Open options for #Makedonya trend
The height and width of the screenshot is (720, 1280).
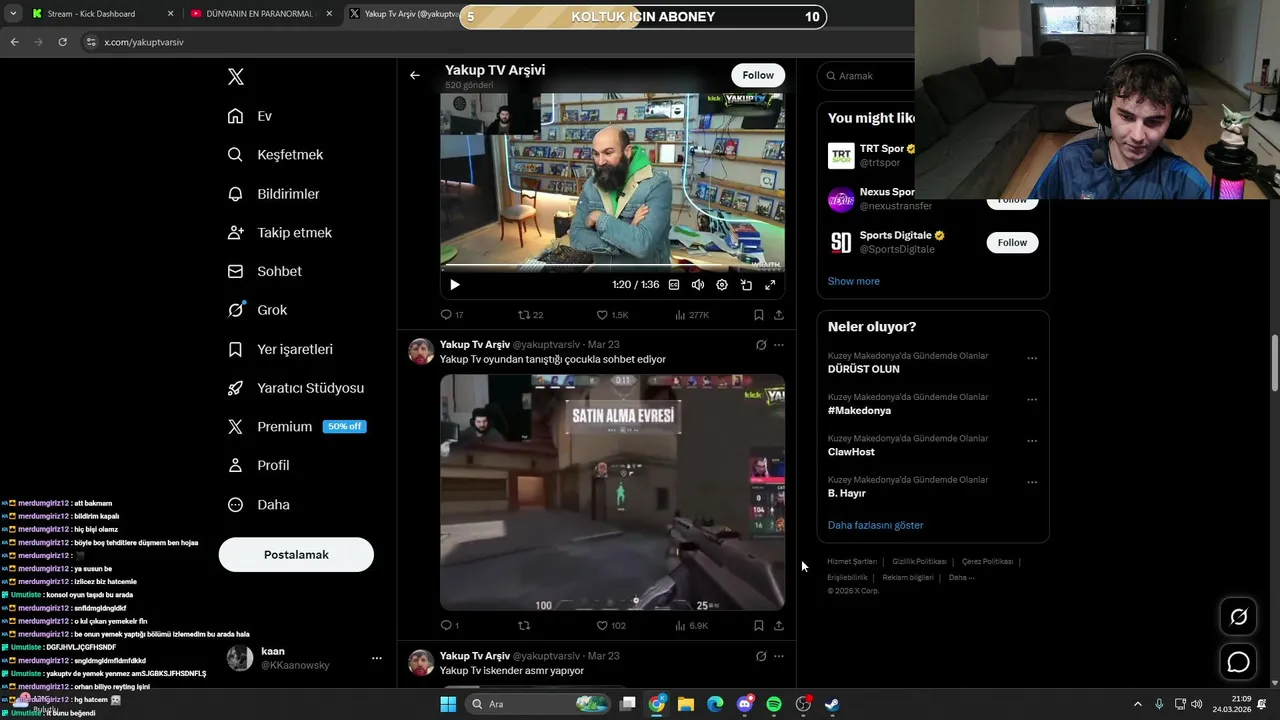click(x=1032, y=399)
